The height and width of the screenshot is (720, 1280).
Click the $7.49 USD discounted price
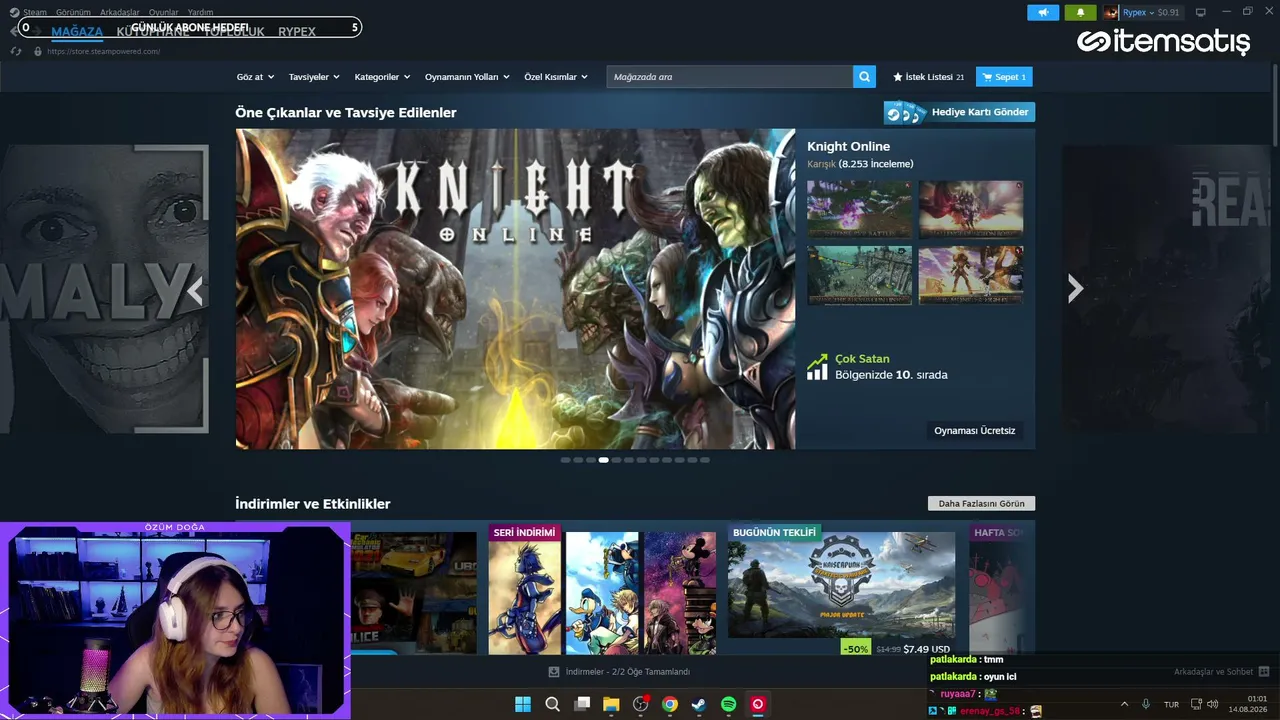point(926,649)
